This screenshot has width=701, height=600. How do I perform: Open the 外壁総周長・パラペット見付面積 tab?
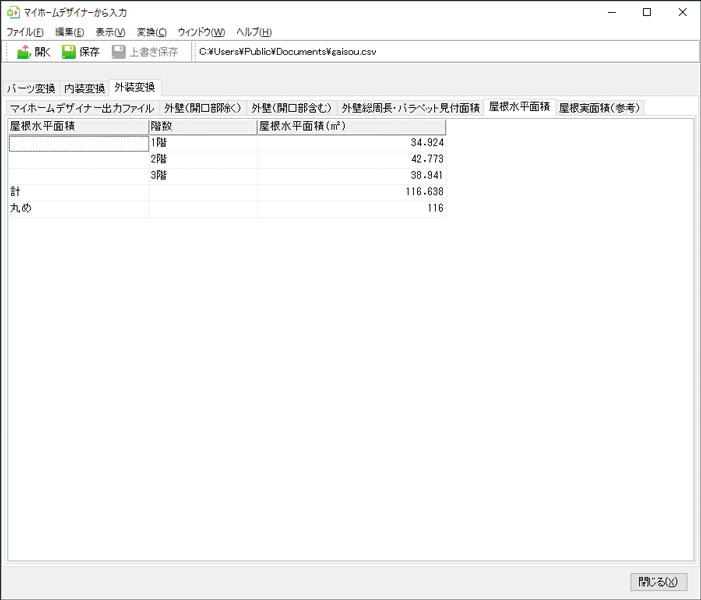[411, 108]
